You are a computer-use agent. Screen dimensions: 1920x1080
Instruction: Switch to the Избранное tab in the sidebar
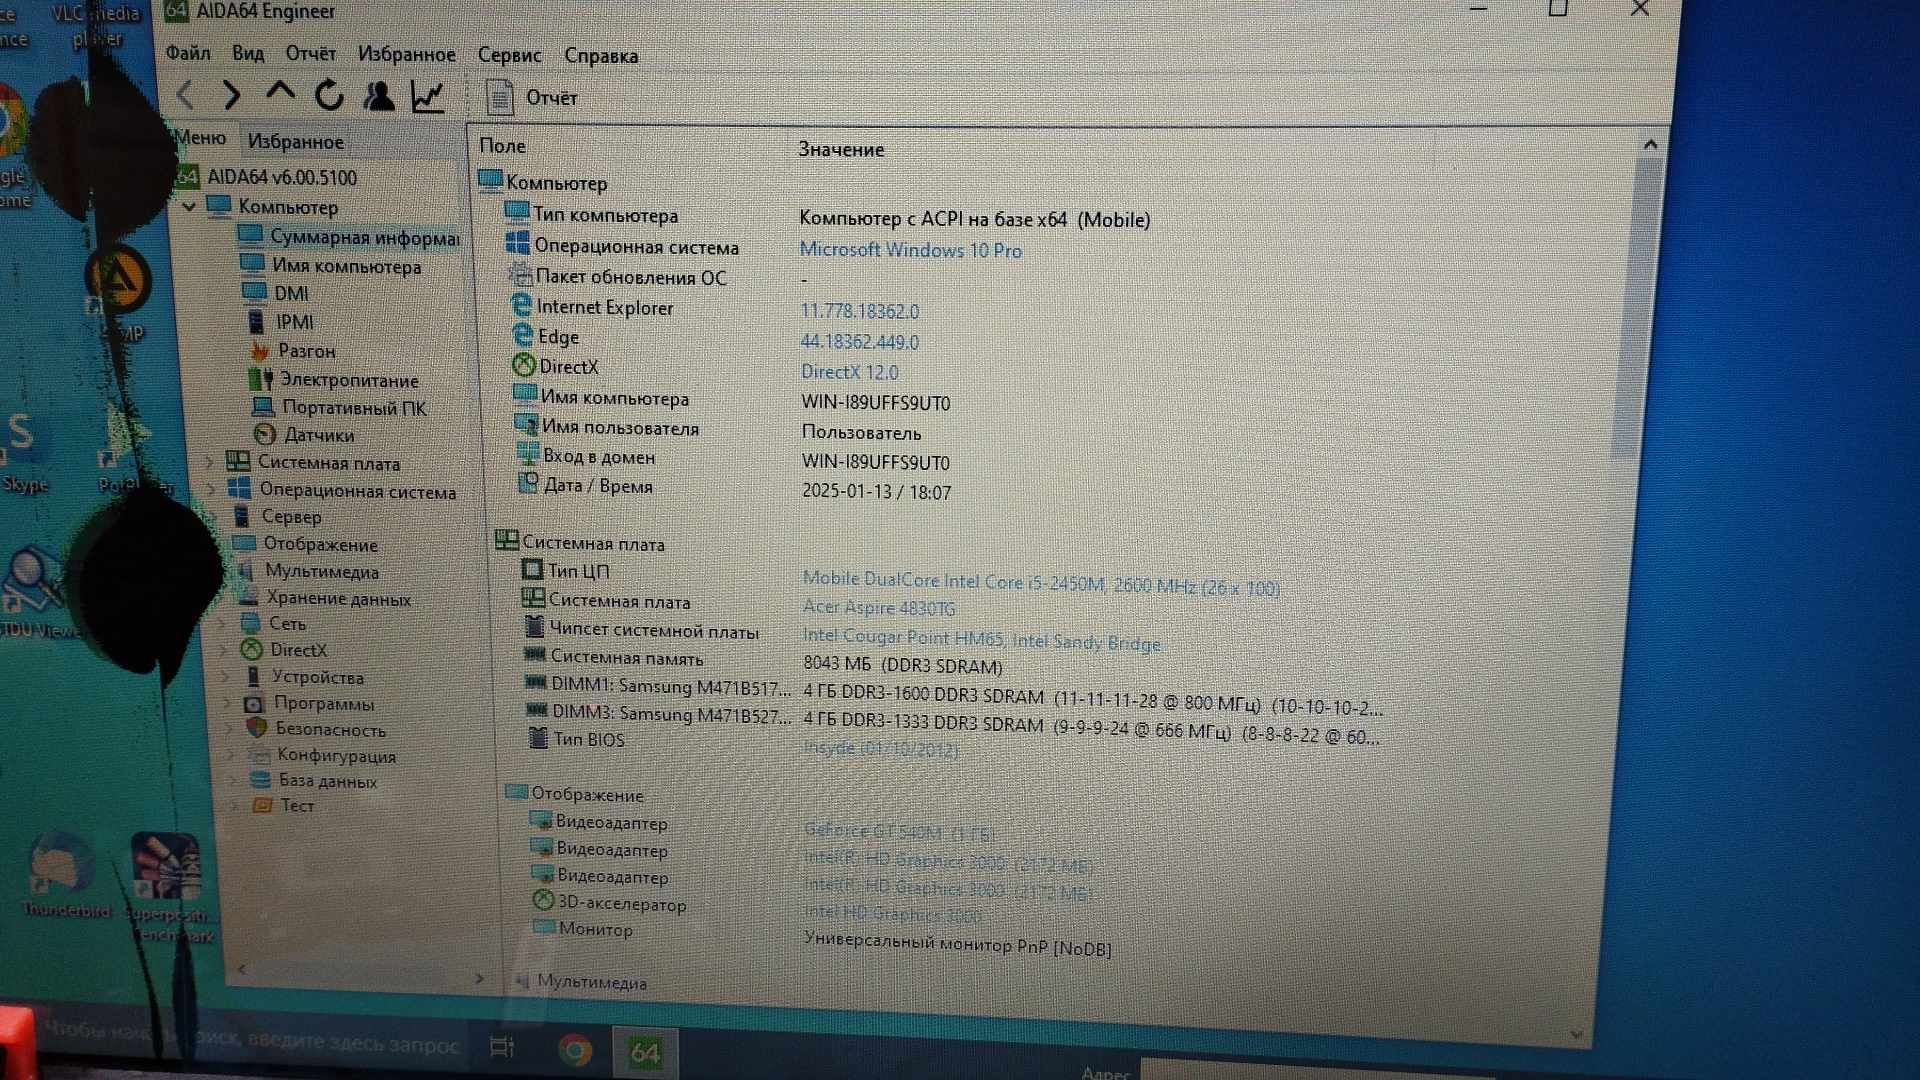pyautogui.click(x=295, y=142)
